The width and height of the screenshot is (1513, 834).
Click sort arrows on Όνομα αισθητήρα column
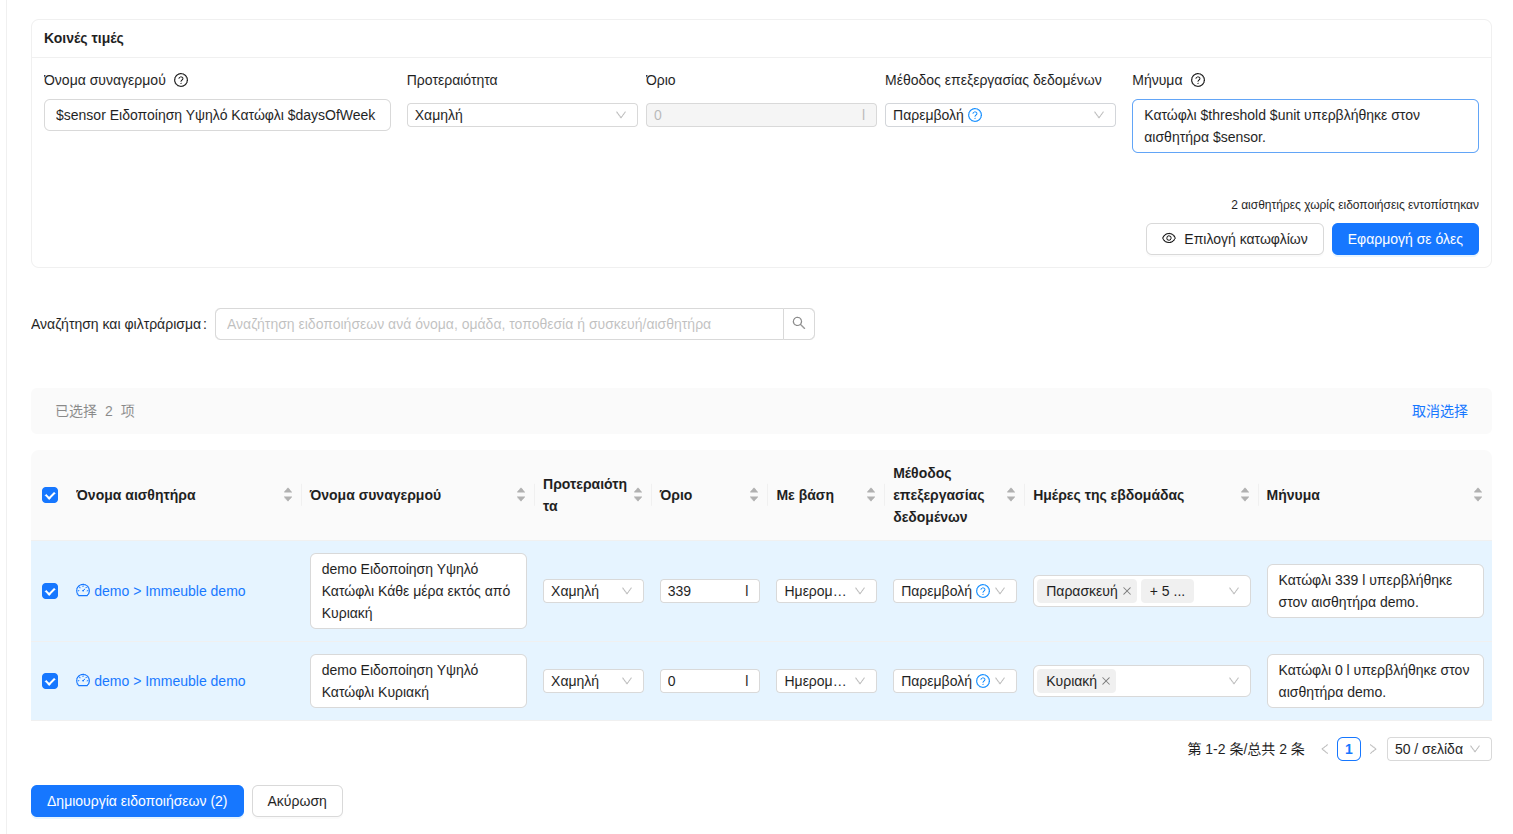(x=288, y=495)
